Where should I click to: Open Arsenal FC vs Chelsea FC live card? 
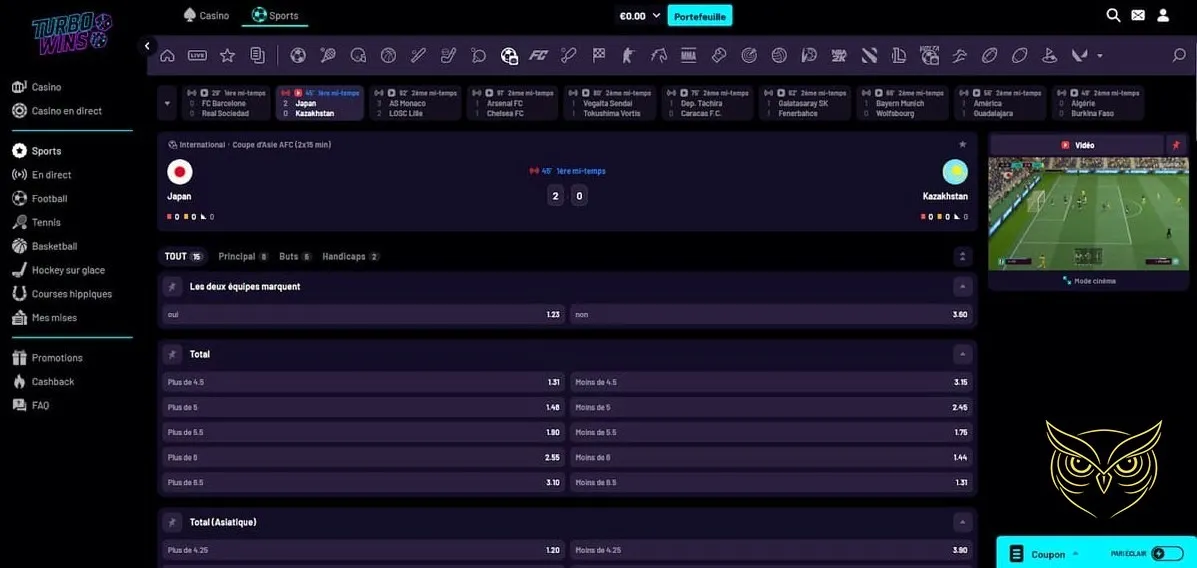click(511, 103)
